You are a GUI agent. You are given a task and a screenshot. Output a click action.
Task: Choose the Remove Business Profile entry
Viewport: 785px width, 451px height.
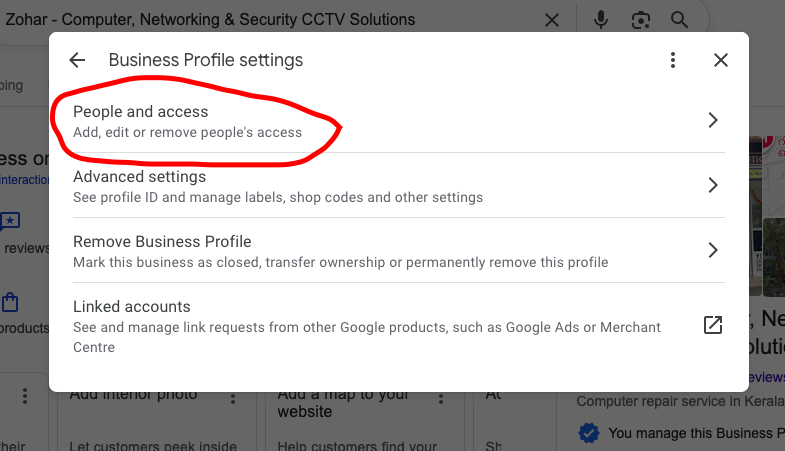[340, 251]
